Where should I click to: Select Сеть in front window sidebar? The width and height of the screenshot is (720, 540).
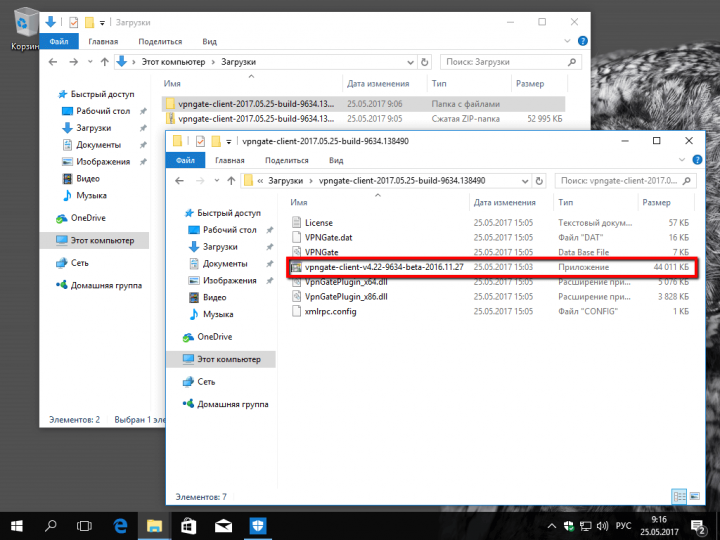coord(206,382)
